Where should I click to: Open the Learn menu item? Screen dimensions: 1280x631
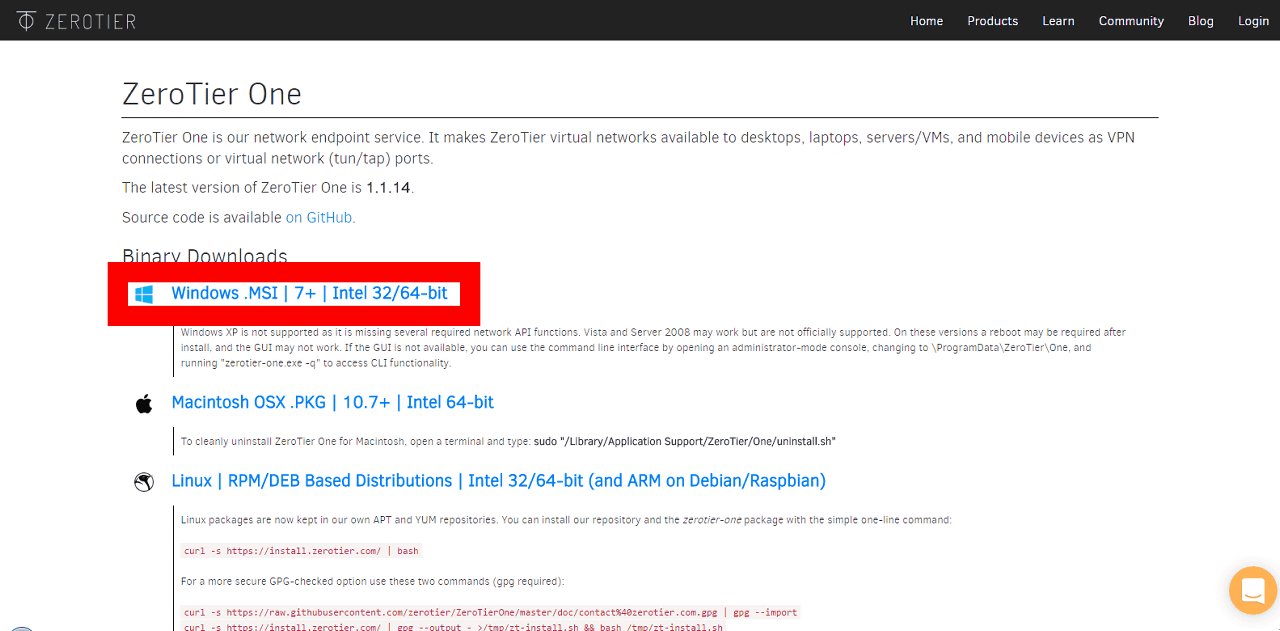[1058, 21]
